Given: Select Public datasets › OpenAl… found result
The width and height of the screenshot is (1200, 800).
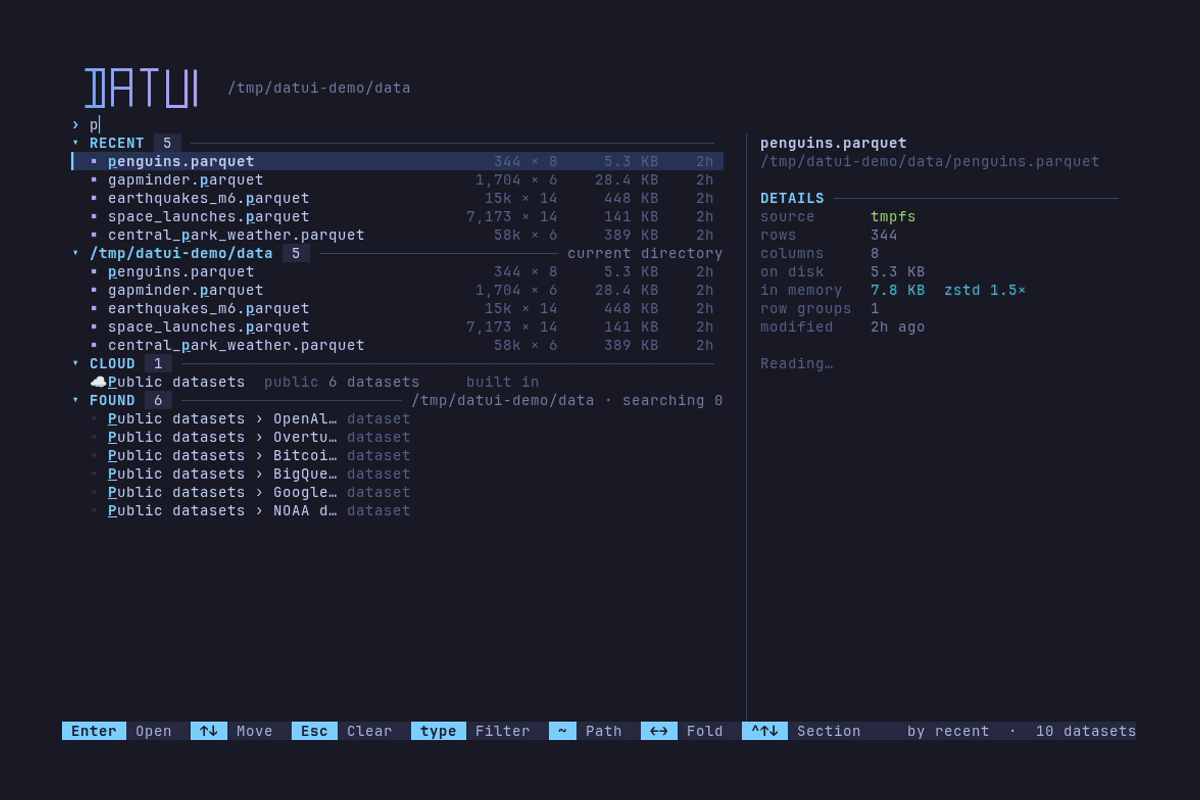Looking at the screenshot, I should coord(397,418).
